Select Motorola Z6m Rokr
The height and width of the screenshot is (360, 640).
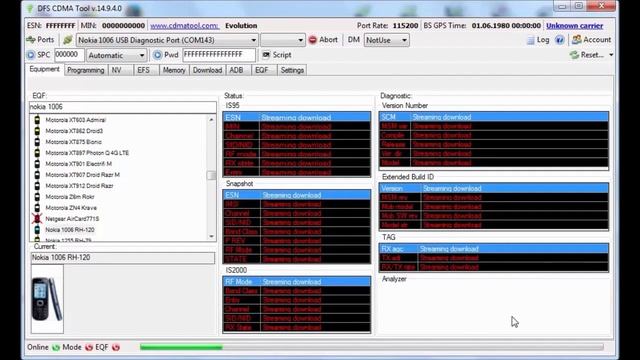(70, 197)
